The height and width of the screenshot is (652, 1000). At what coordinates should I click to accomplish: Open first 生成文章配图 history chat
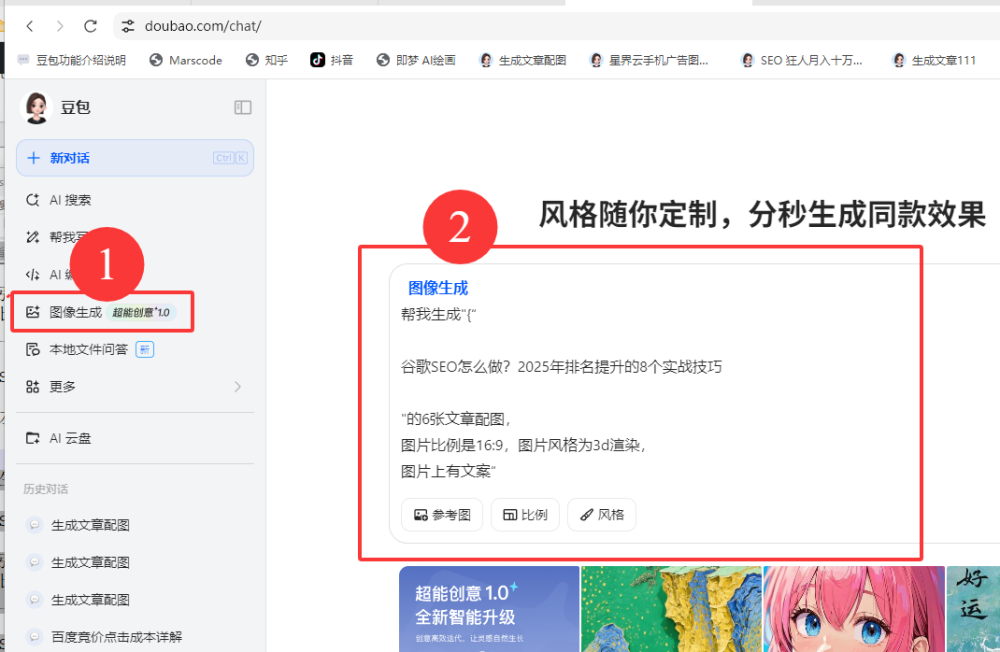pos(90,525)
